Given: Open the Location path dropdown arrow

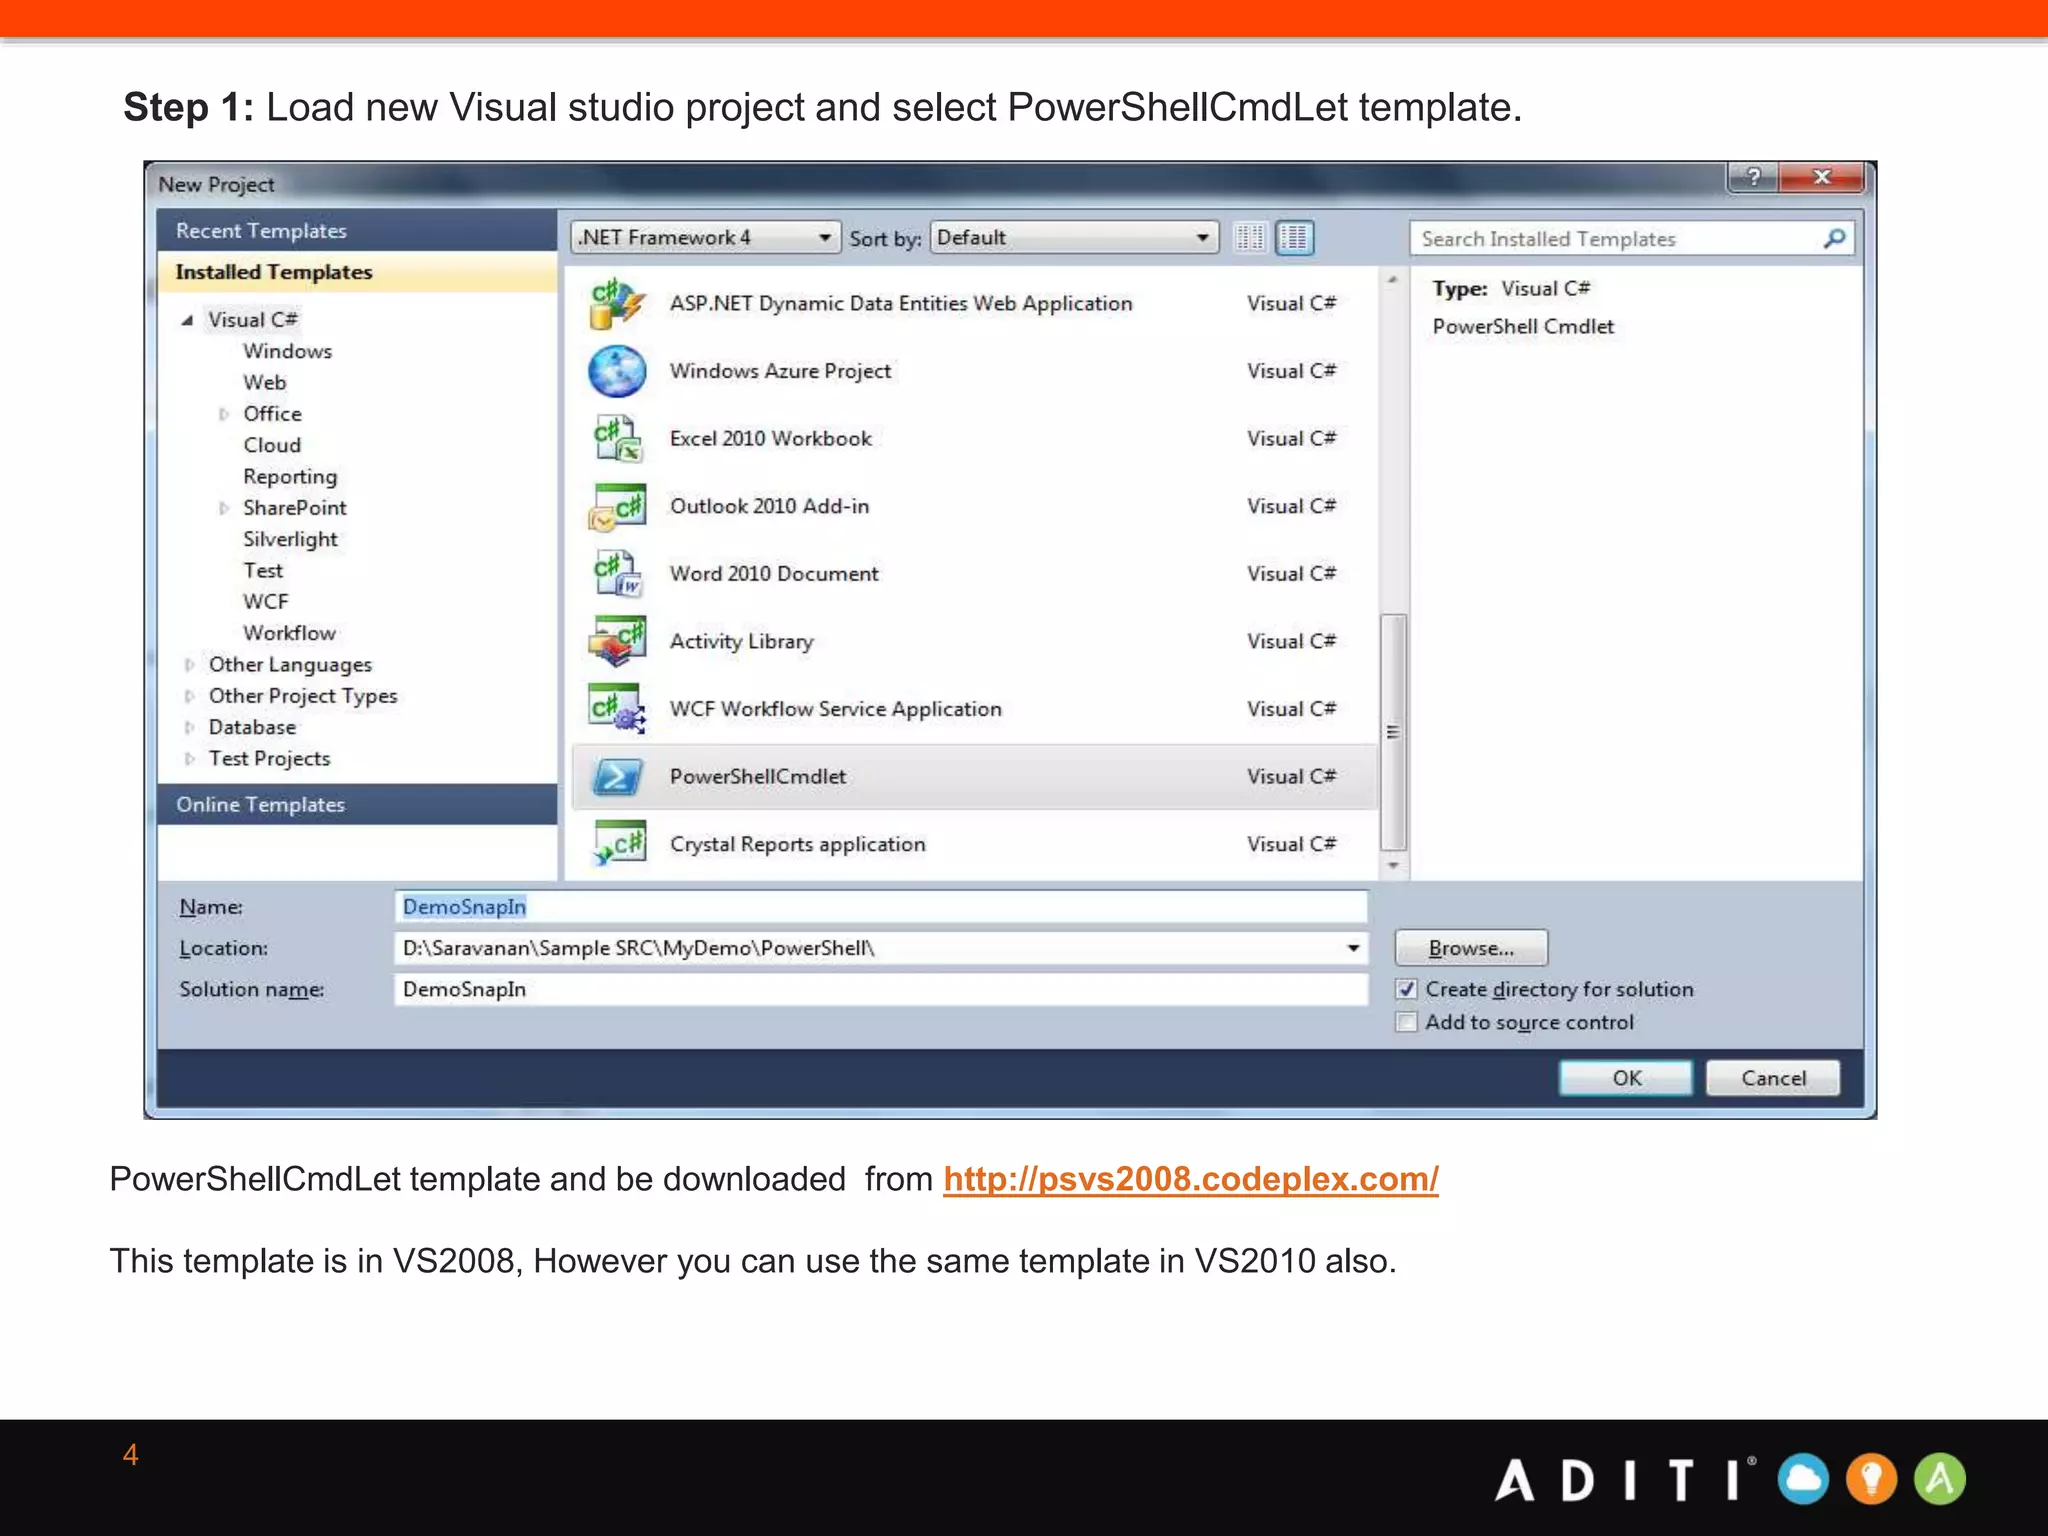Looking at the screenshot, I should pyautogui.click(x=1352, y=948).
